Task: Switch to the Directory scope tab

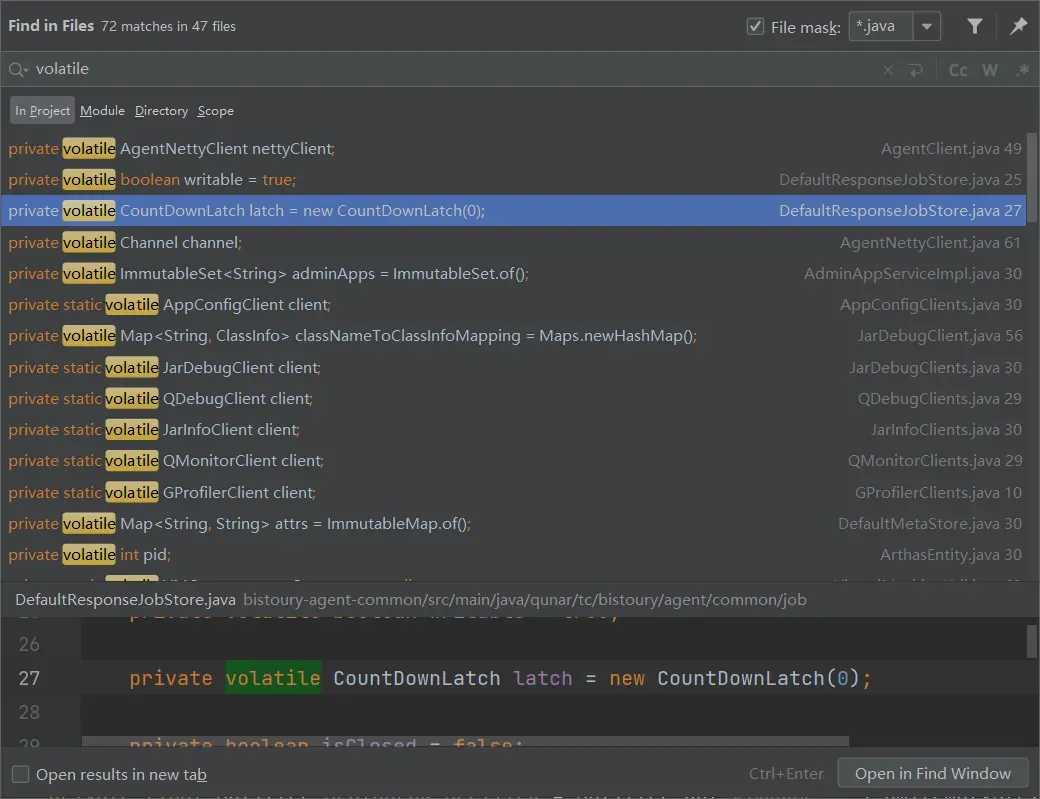Action: click(x=161, y=111)
